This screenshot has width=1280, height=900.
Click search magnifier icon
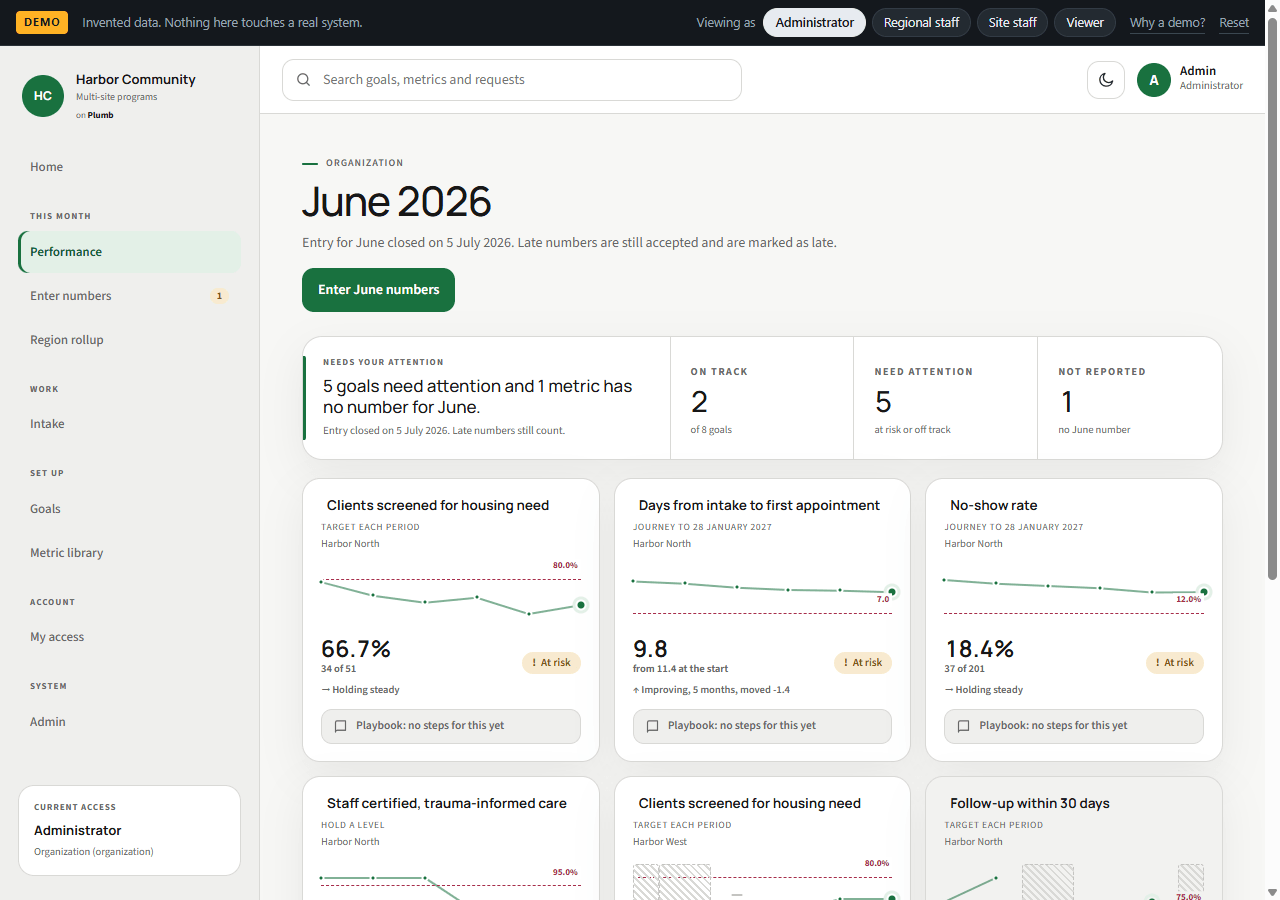pyautogui.click(x=303, y=80)
